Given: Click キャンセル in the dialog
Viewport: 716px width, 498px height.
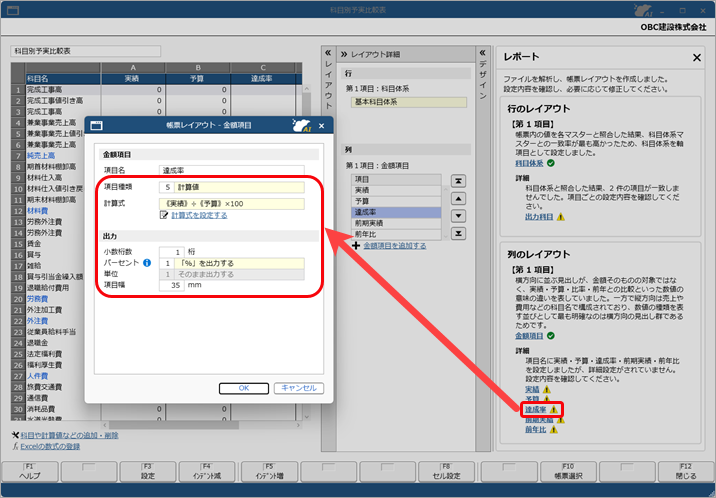Looking at the screenshot, I should 299,388.
